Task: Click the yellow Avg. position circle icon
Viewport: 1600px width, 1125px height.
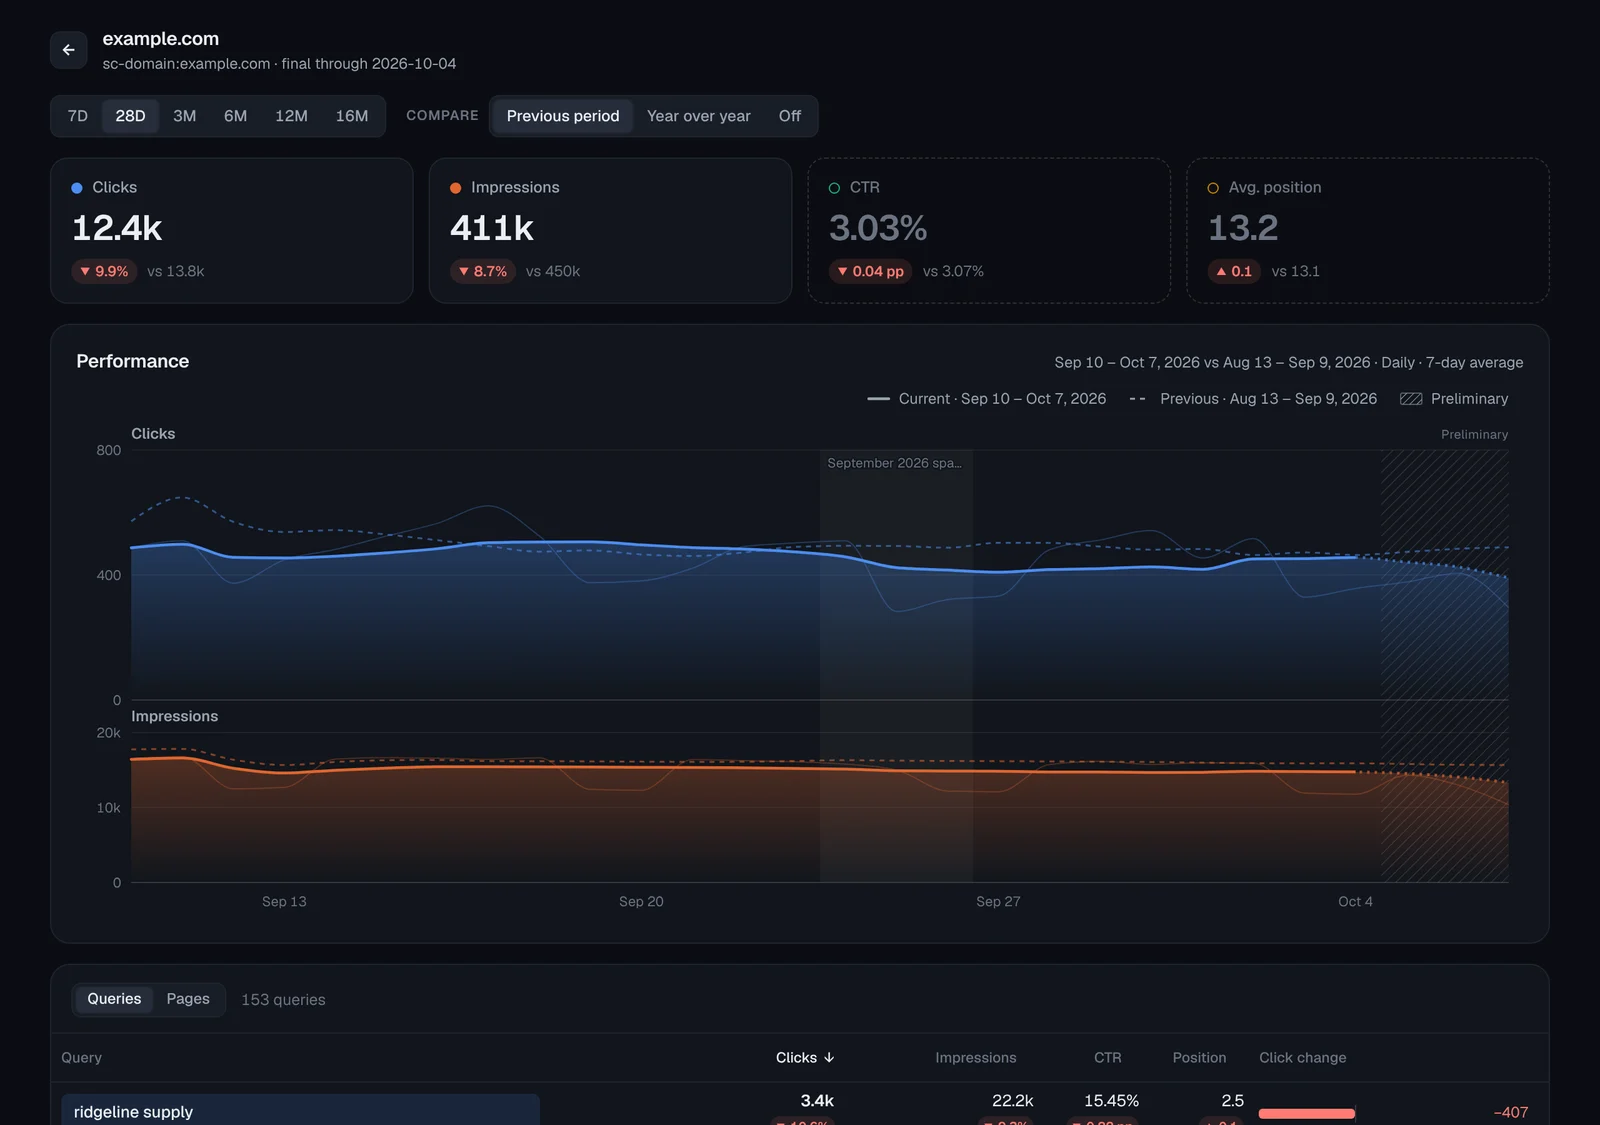Action: [x=1213, y=188]
